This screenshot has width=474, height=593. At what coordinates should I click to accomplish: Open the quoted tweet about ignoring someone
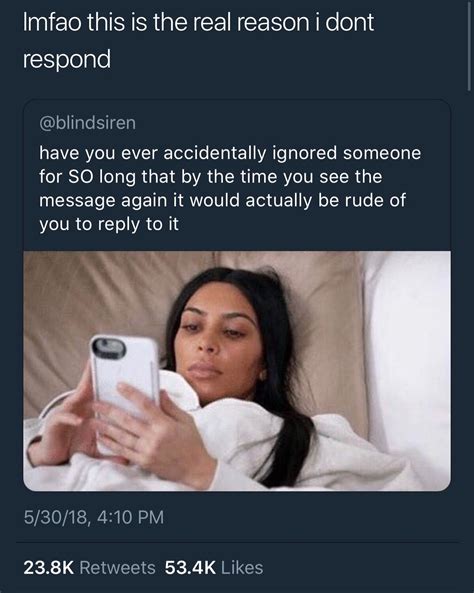[x=237, y=295]
